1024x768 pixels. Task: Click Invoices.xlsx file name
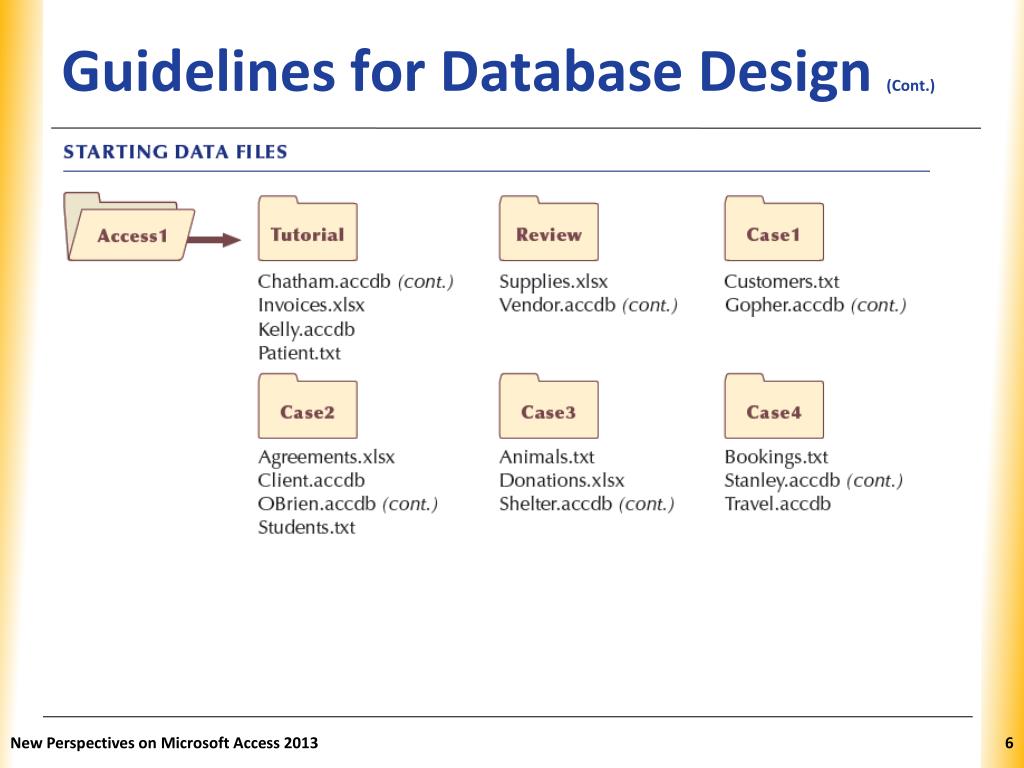coord(311,305)
